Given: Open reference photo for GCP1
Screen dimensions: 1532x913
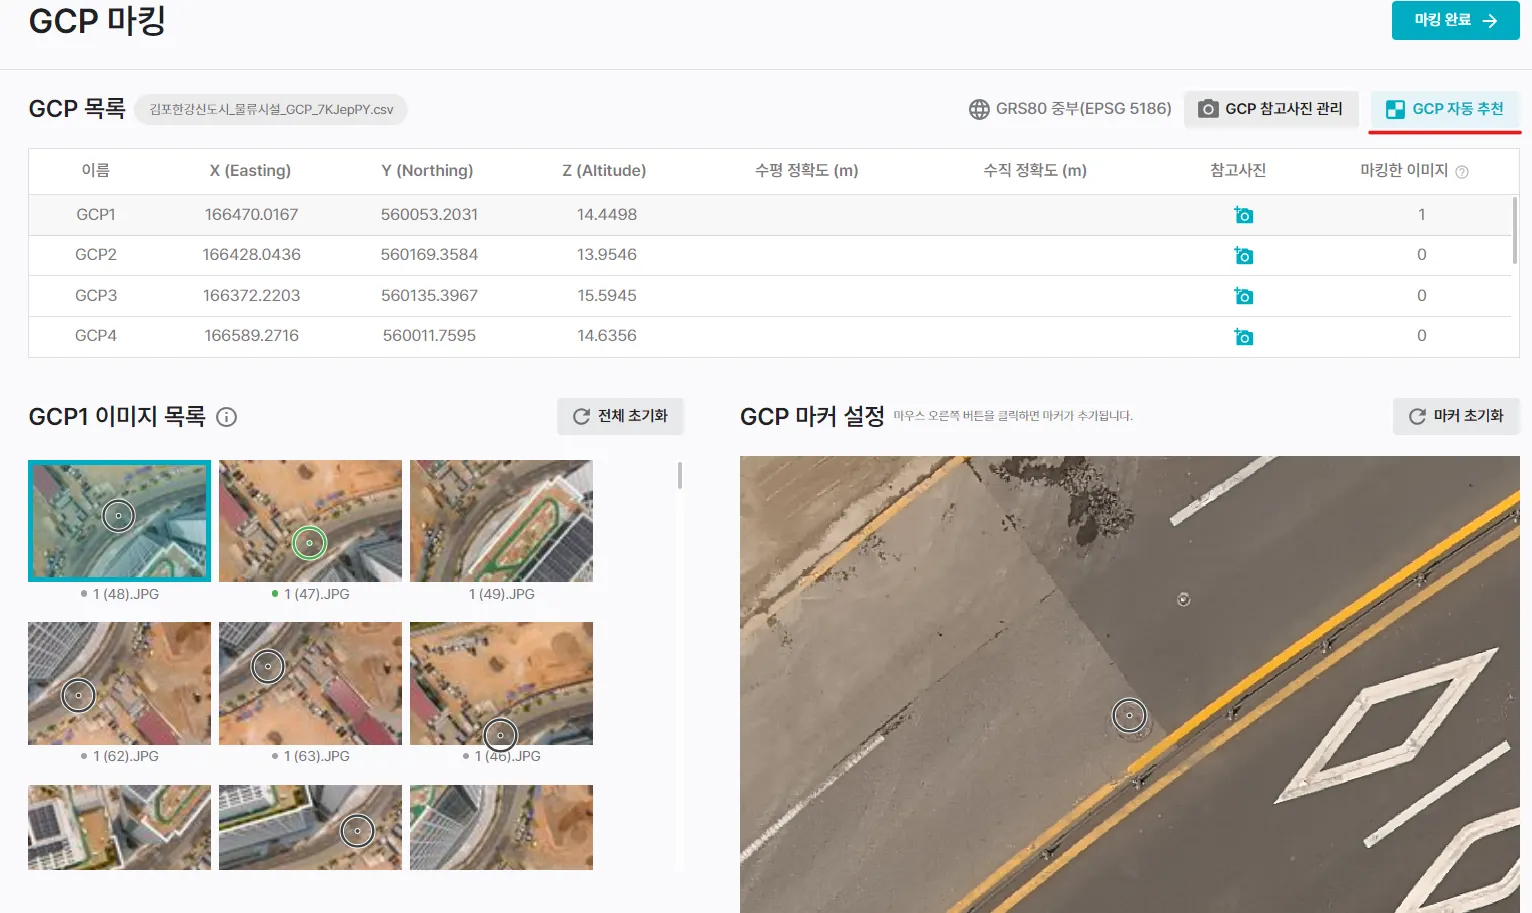Looking at the screenshot, I should click(x=1243, y=215).
